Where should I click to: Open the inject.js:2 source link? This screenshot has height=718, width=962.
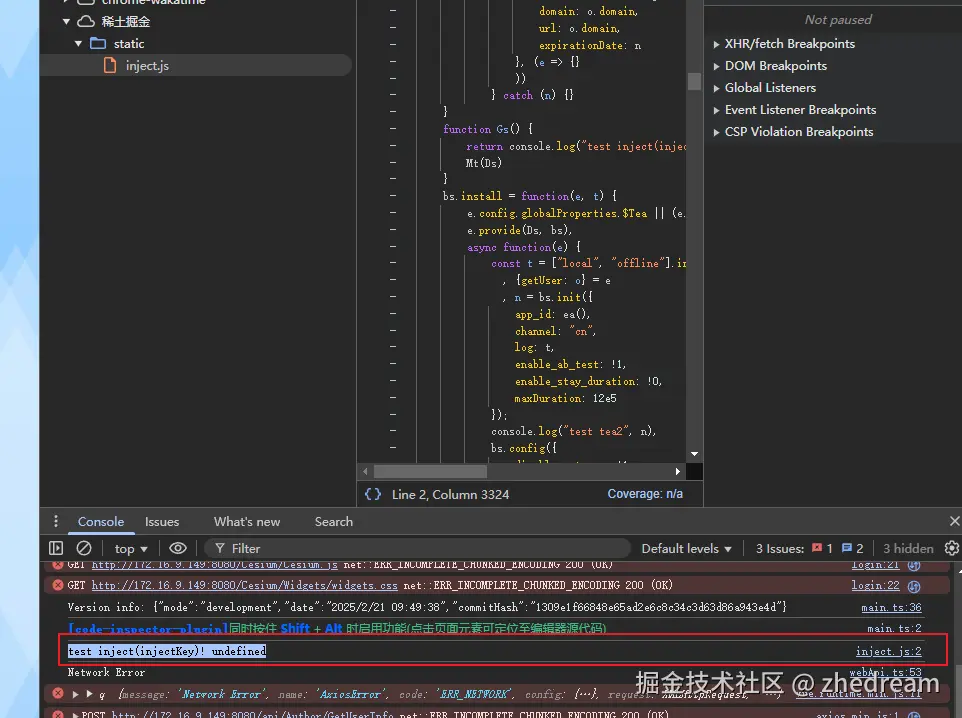(x=888, y=651)
